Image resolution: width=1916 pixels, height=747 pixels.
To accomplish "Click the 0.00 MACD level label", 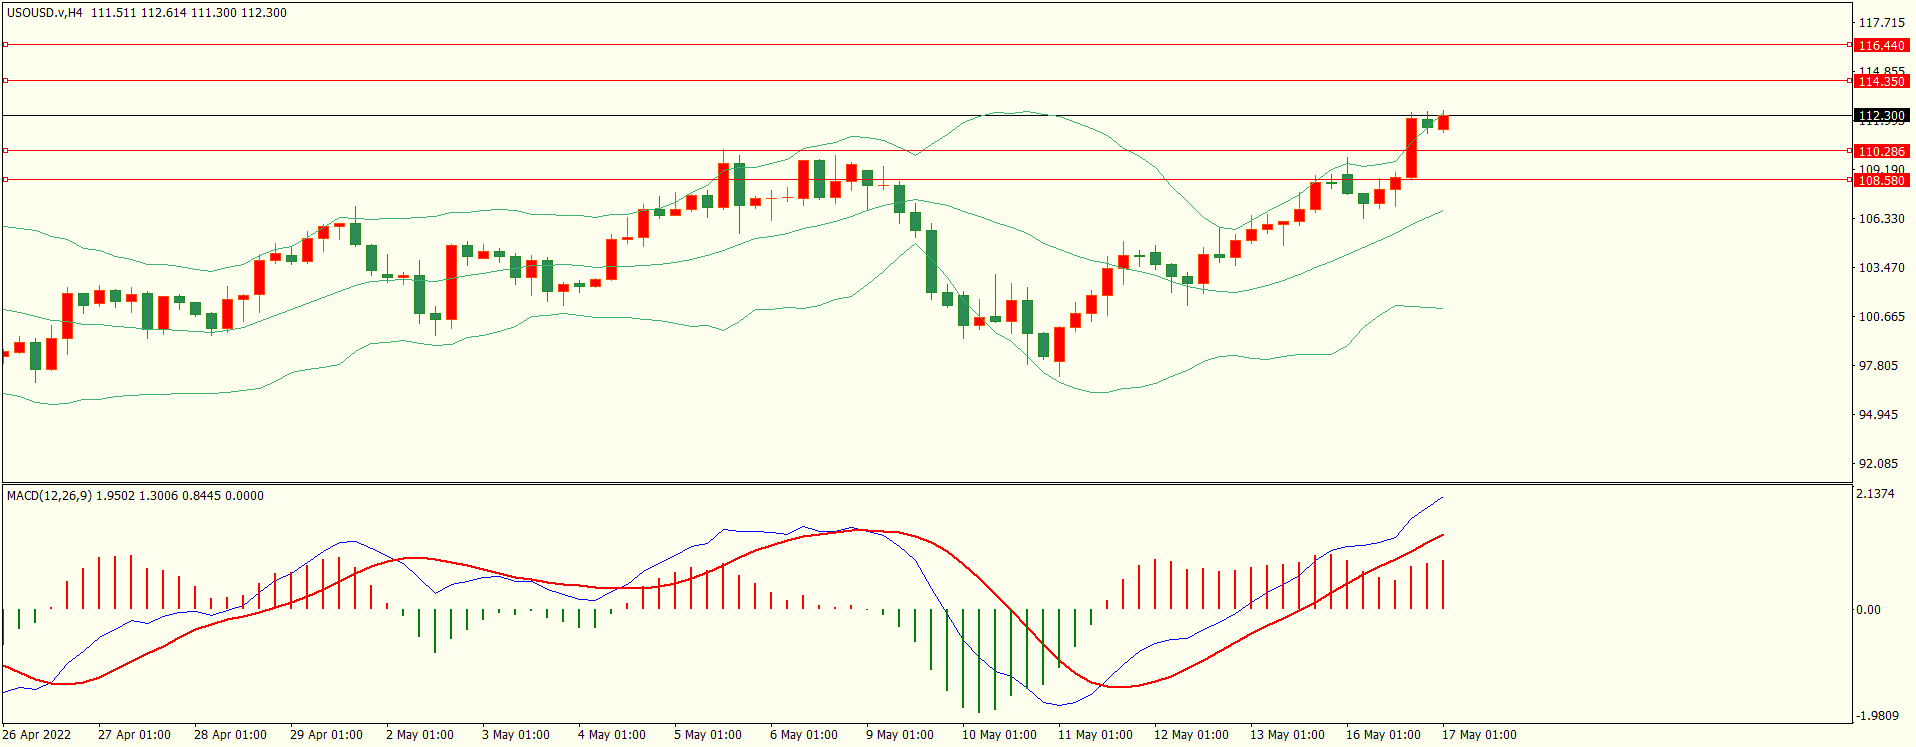I will click(x=1868, y=609).
